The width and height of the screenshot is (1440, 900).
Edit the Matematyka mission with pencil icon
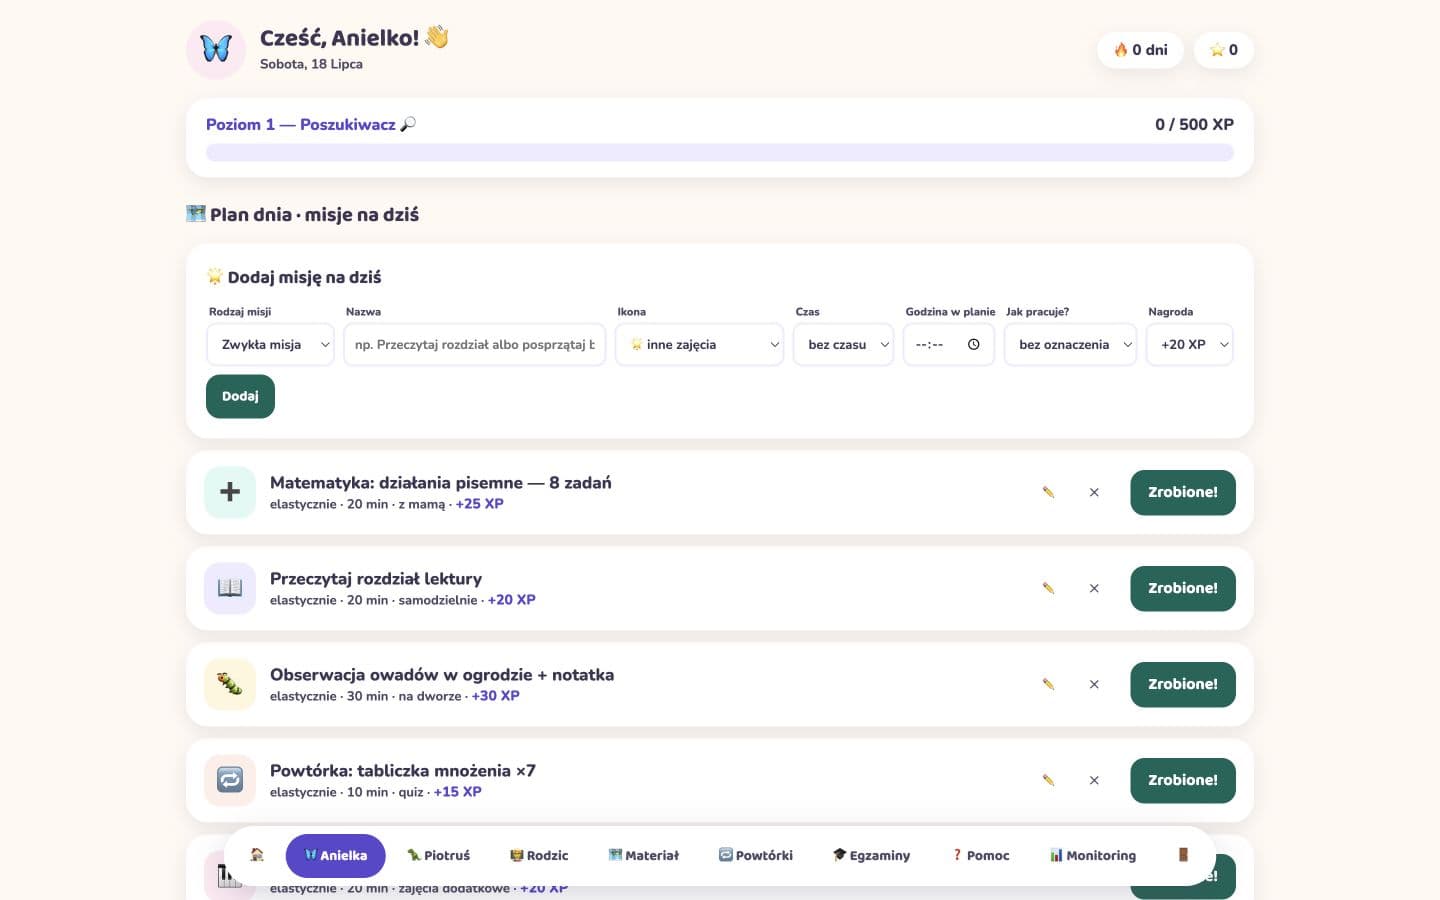[x=1048, y=492]
